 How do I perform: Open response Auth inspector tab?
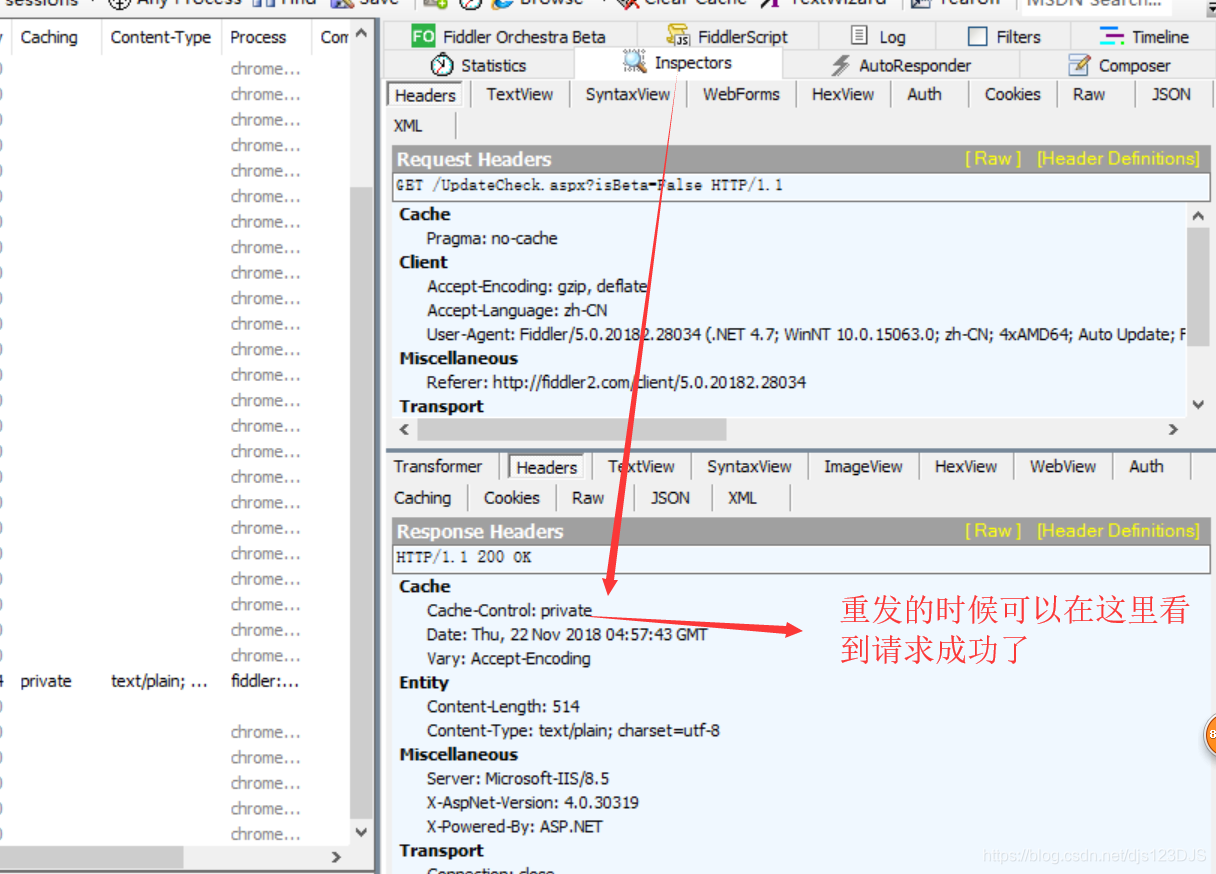[1146, 466]
